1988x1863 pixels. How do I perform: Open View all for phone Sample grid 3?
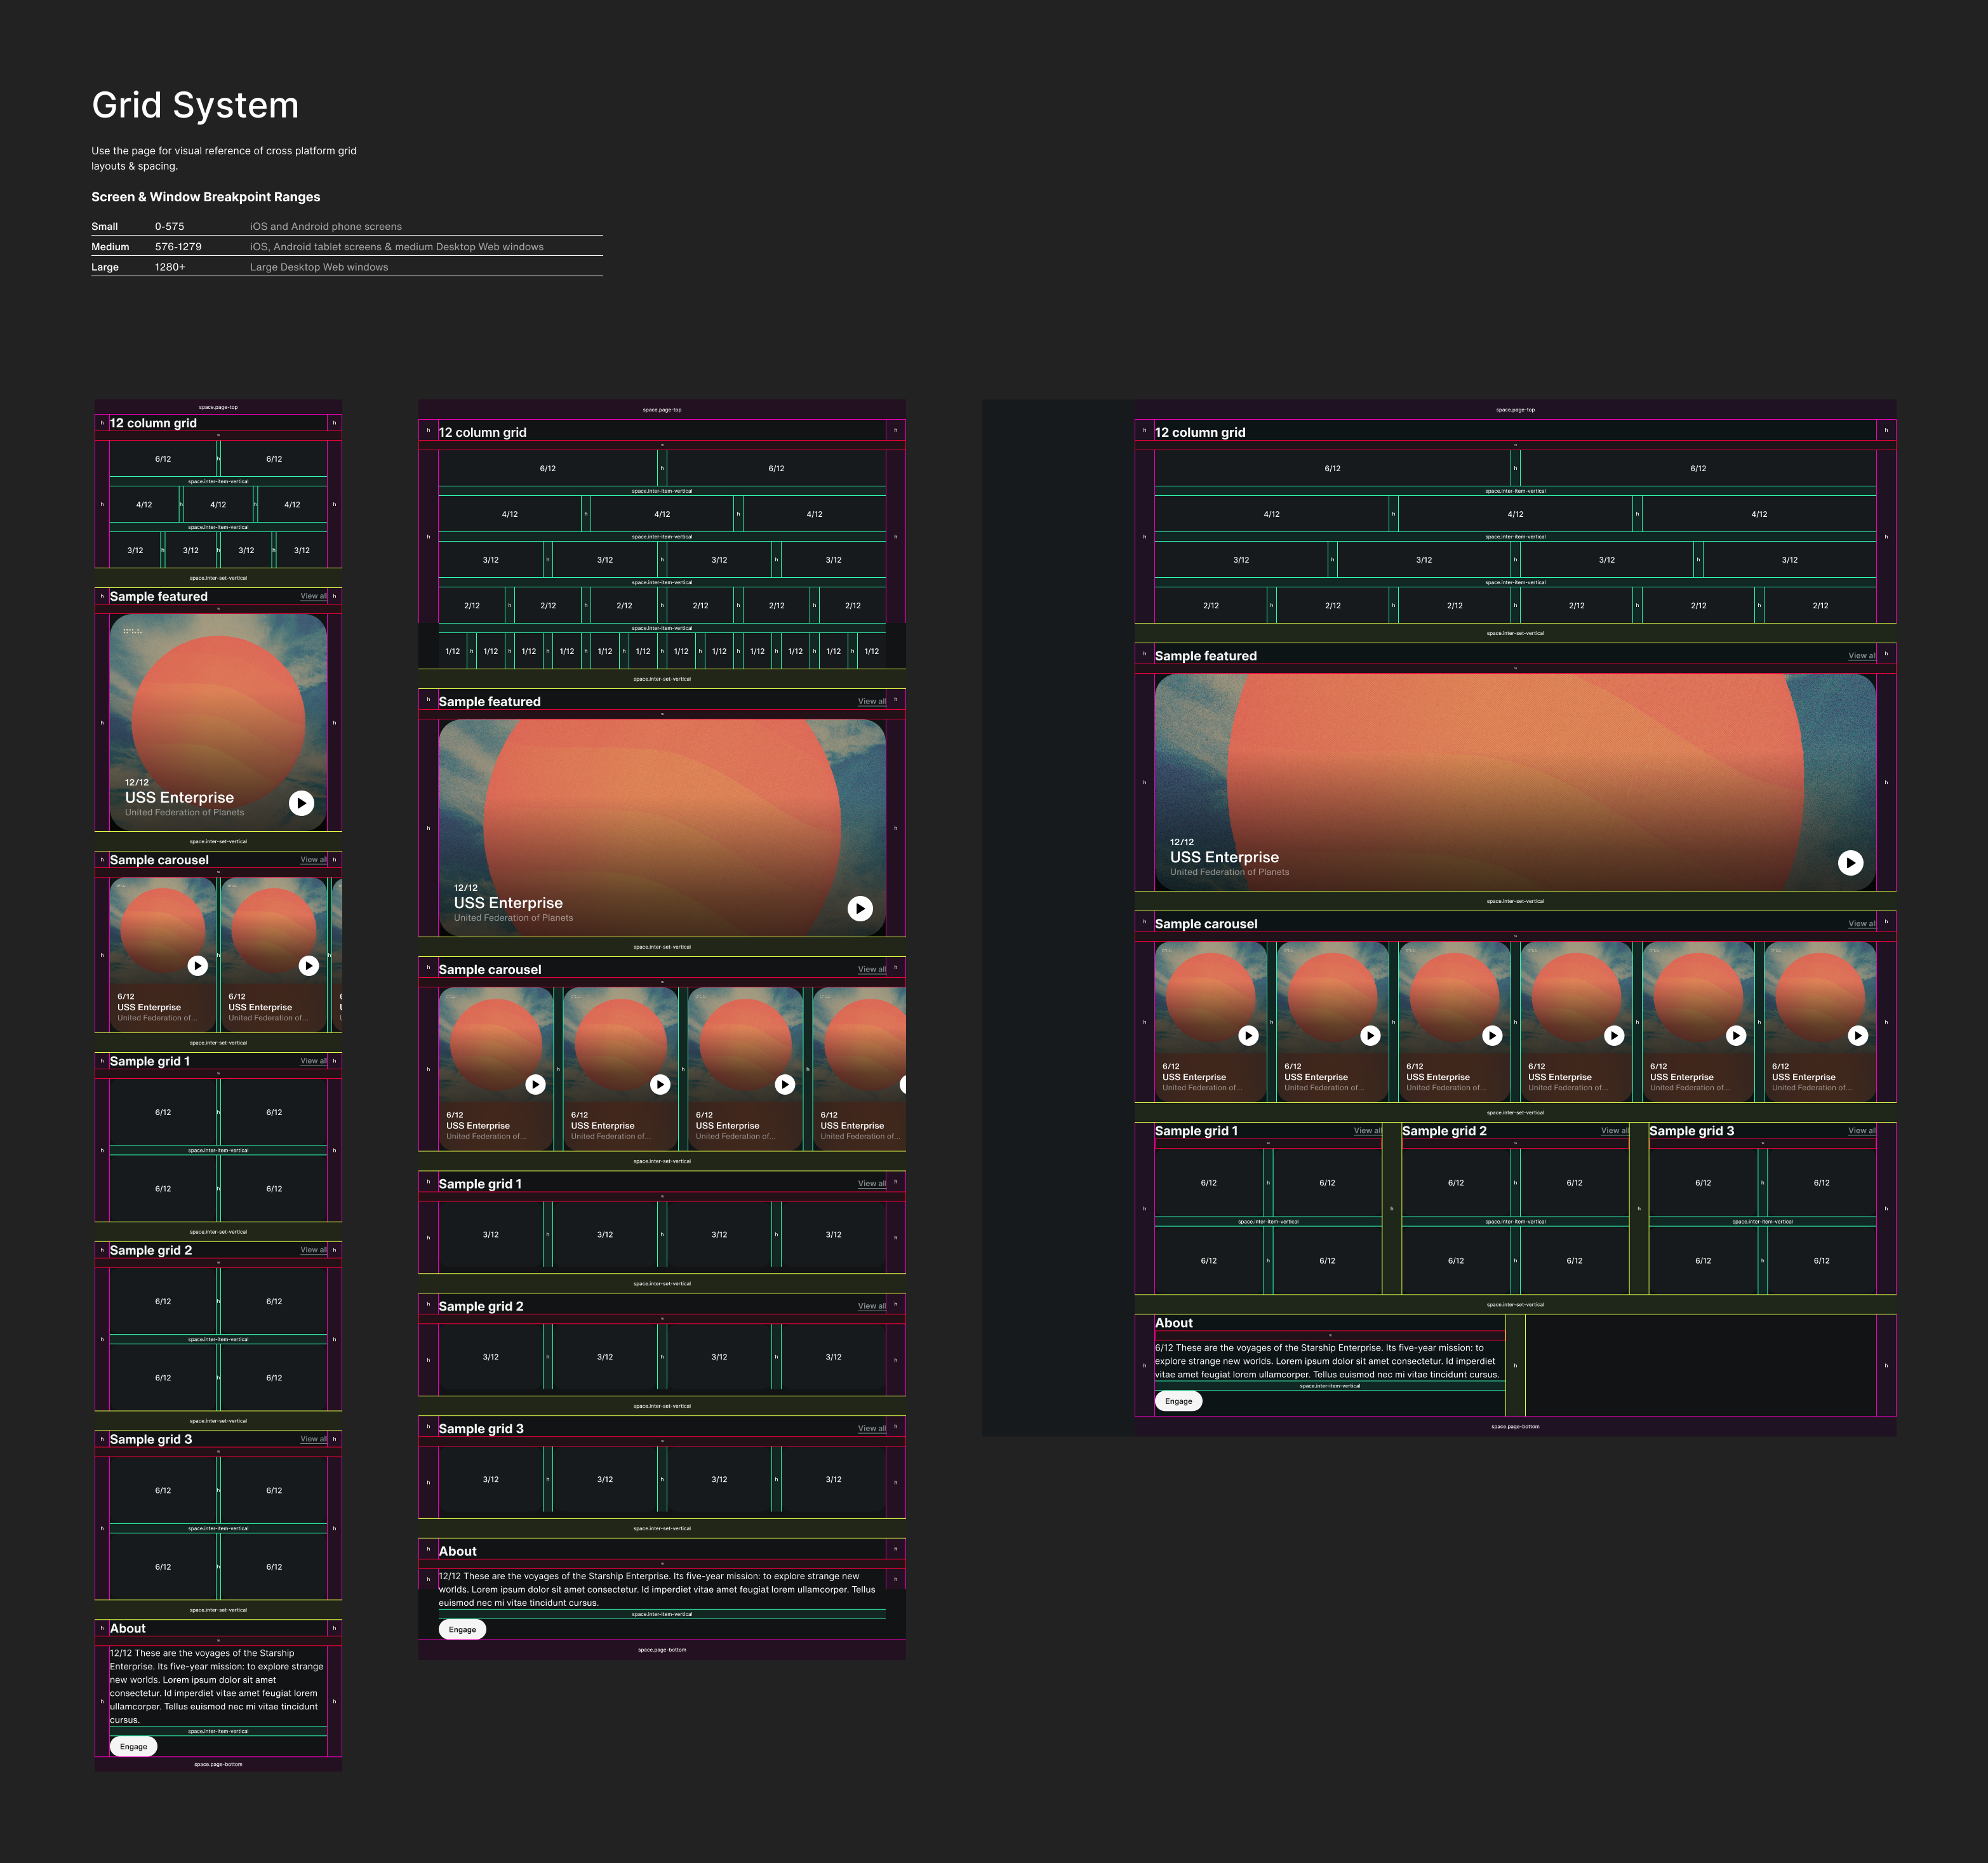313,1439
